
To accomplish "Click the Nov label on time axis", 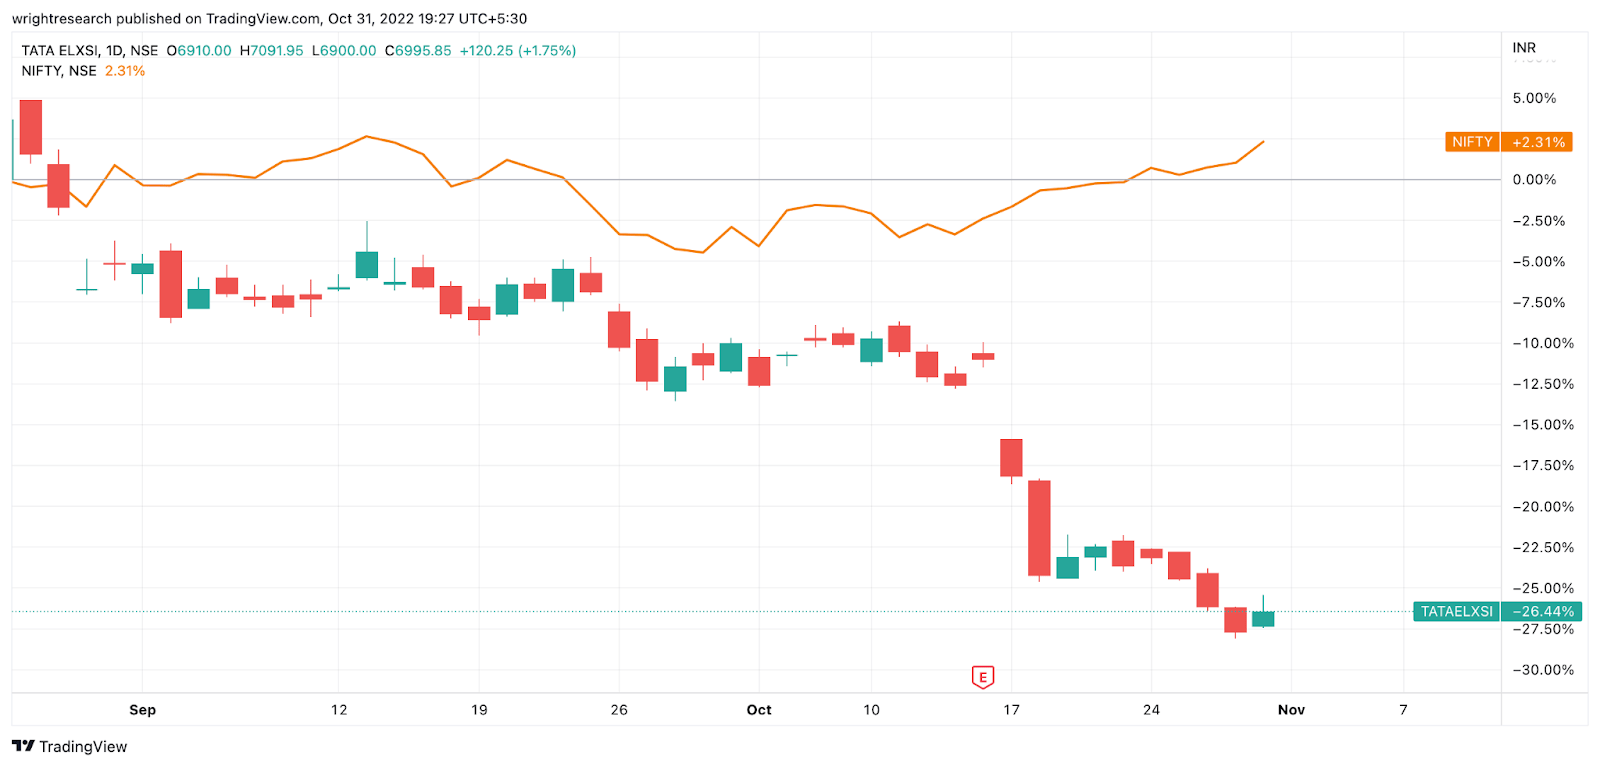I will 1291,710.
